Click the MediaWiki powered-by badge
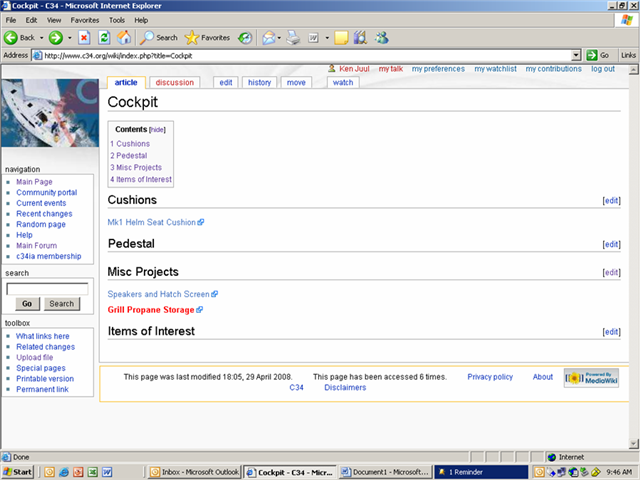The image size is (640, 480). point(590,377)
